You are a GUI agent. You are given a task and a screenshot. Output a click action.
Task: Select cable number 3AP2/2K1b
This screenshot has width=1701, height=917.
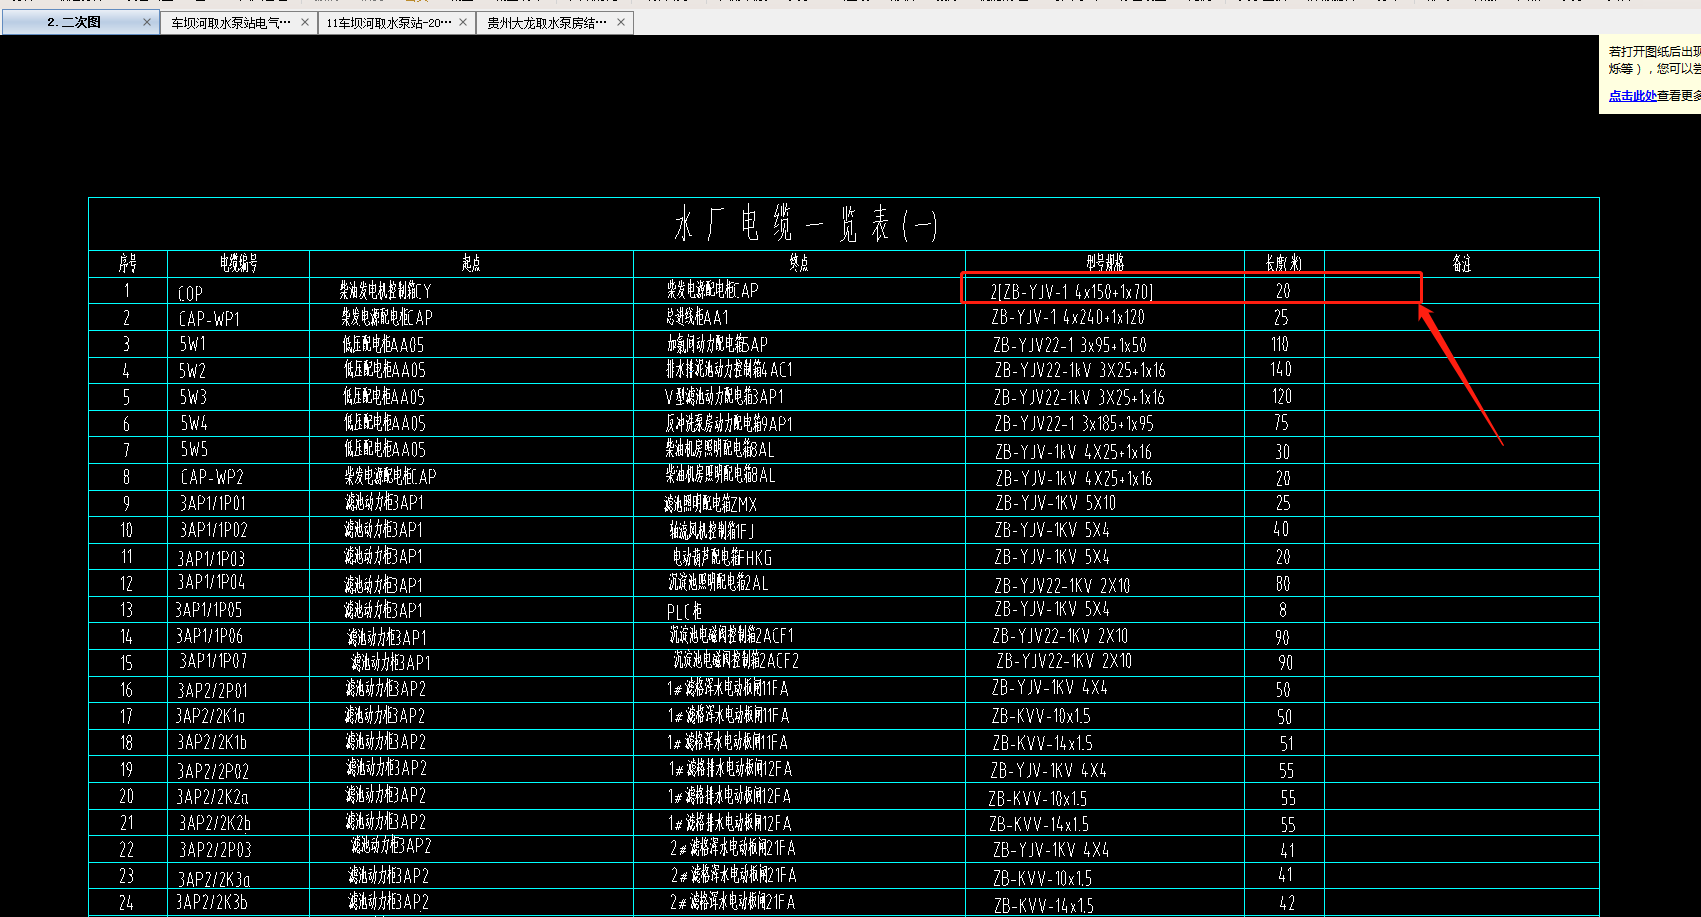click(x=212, y=743)
